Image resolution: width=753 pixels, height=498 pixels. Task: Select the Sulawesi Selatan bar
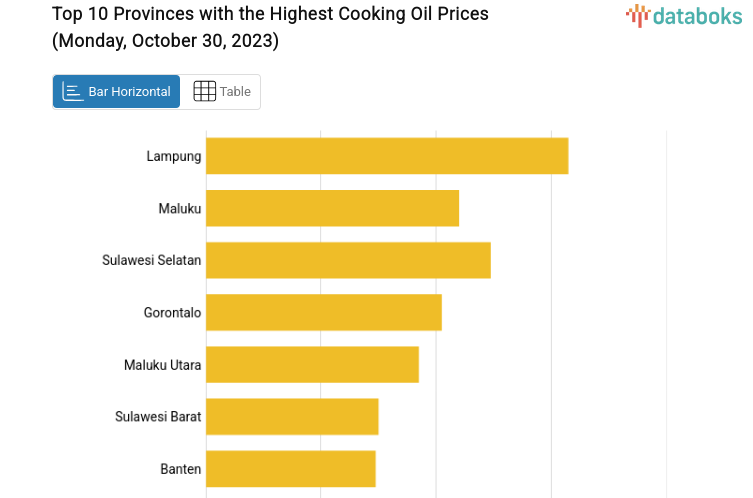pyautogui.click(x=348, y=260)
